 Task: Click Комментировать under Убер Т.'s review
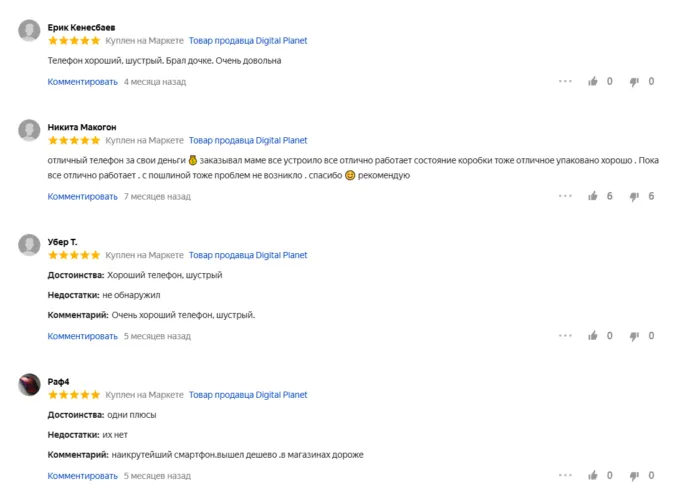pos(83,336)
